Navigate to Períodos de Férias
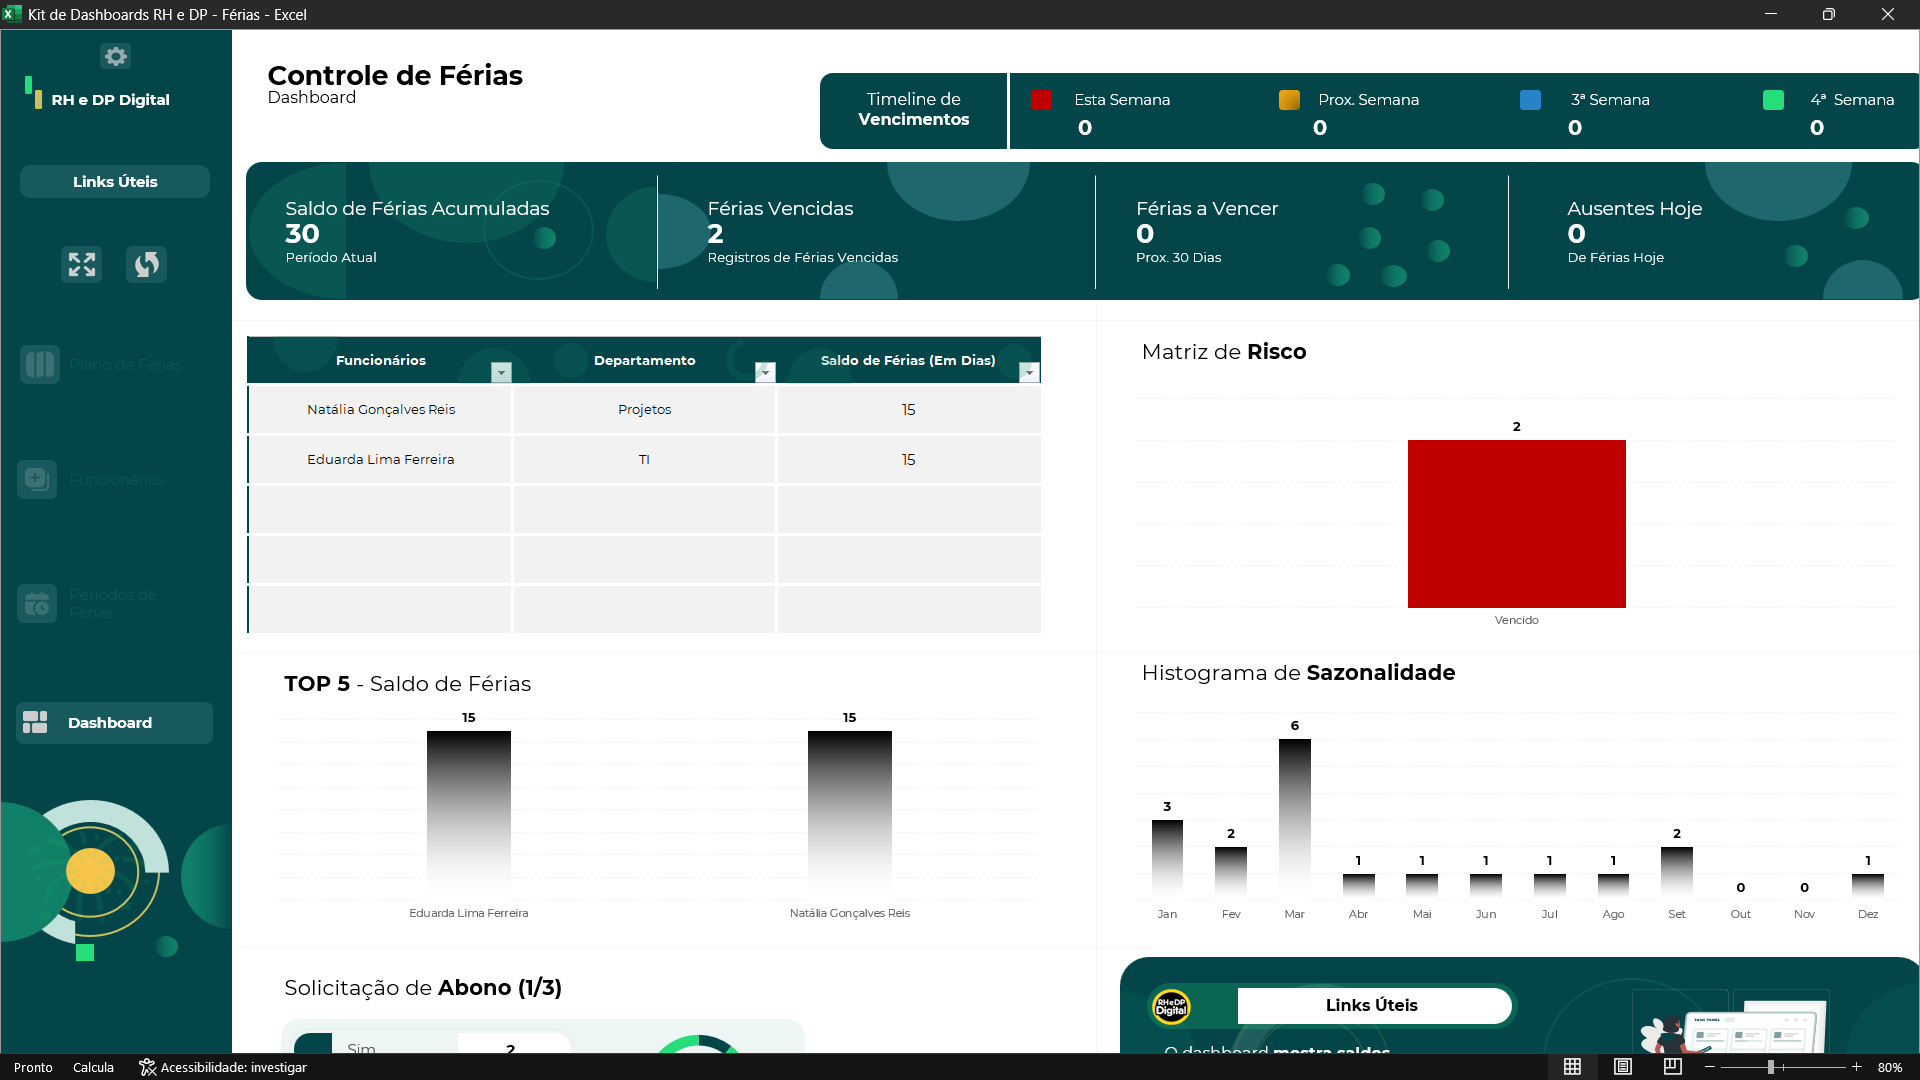 pyautogui.click(x=113, y=603)
